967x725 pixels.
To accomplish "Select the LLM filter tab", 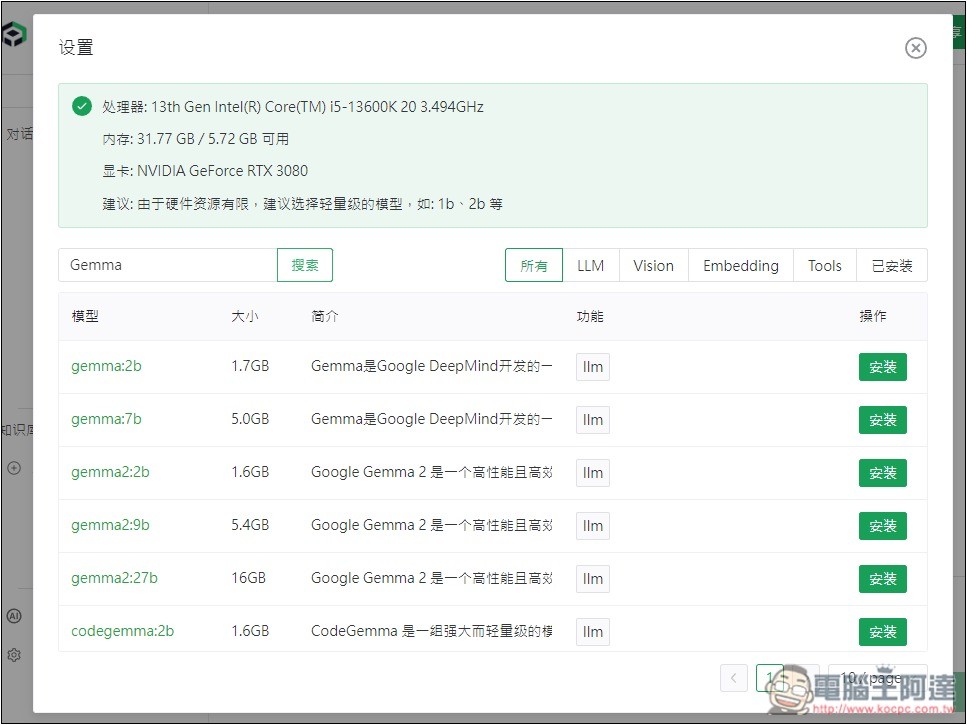I will [x=590, y=265].
